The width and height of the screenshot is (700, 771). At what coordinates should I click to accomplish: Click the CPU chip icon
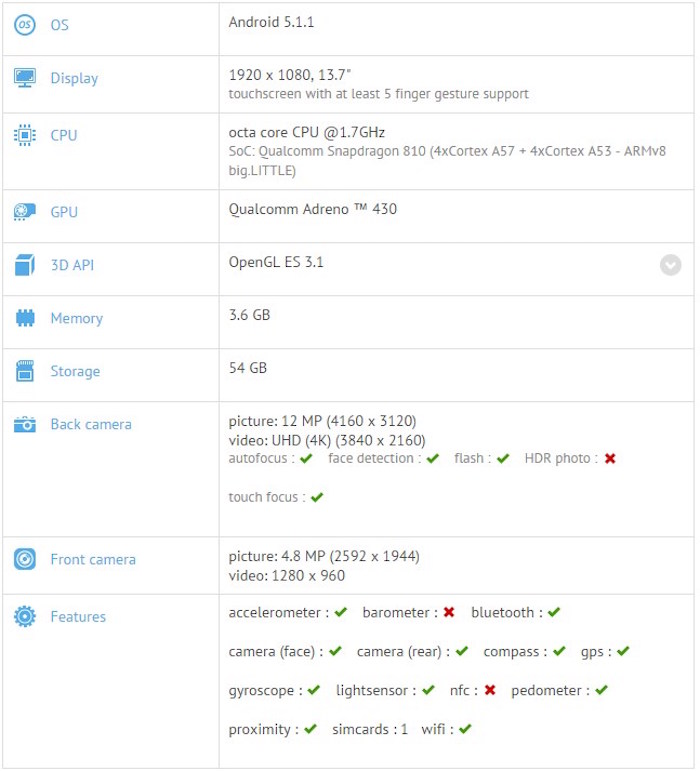[25, 135]
